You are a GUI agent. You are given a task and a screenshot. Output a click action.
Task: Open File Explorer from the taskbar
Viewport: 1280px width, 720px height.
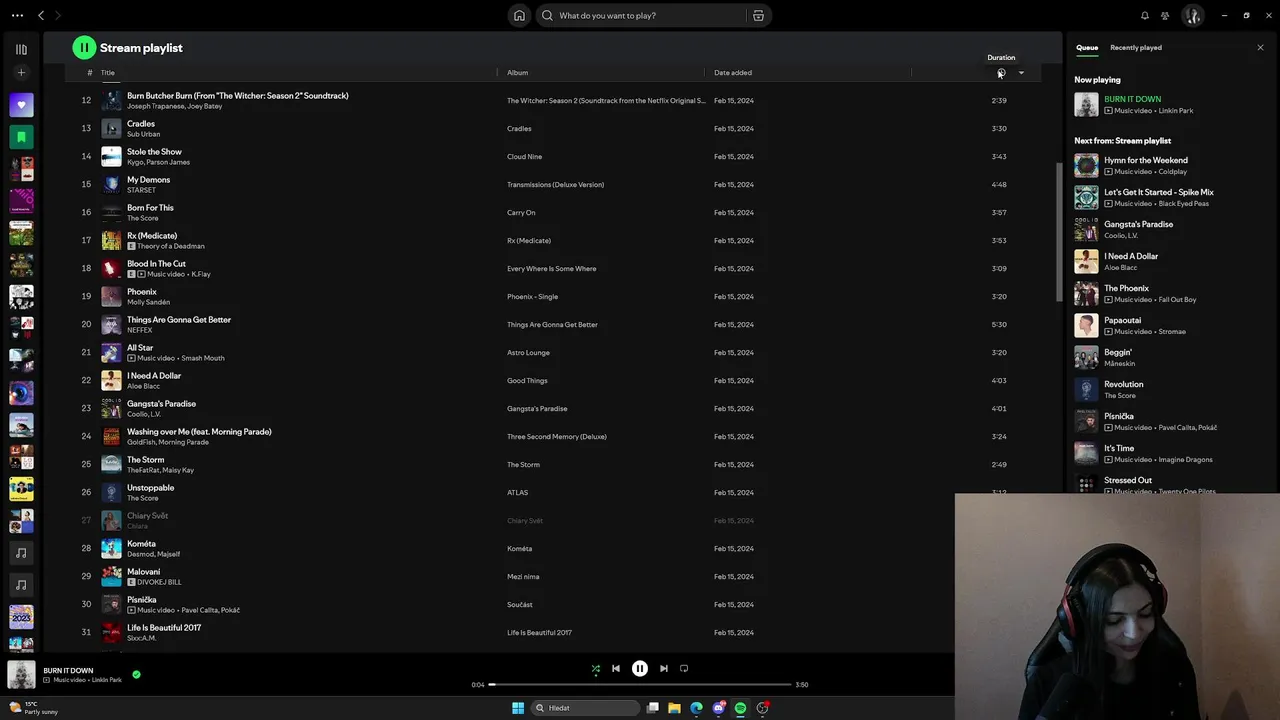674,707
